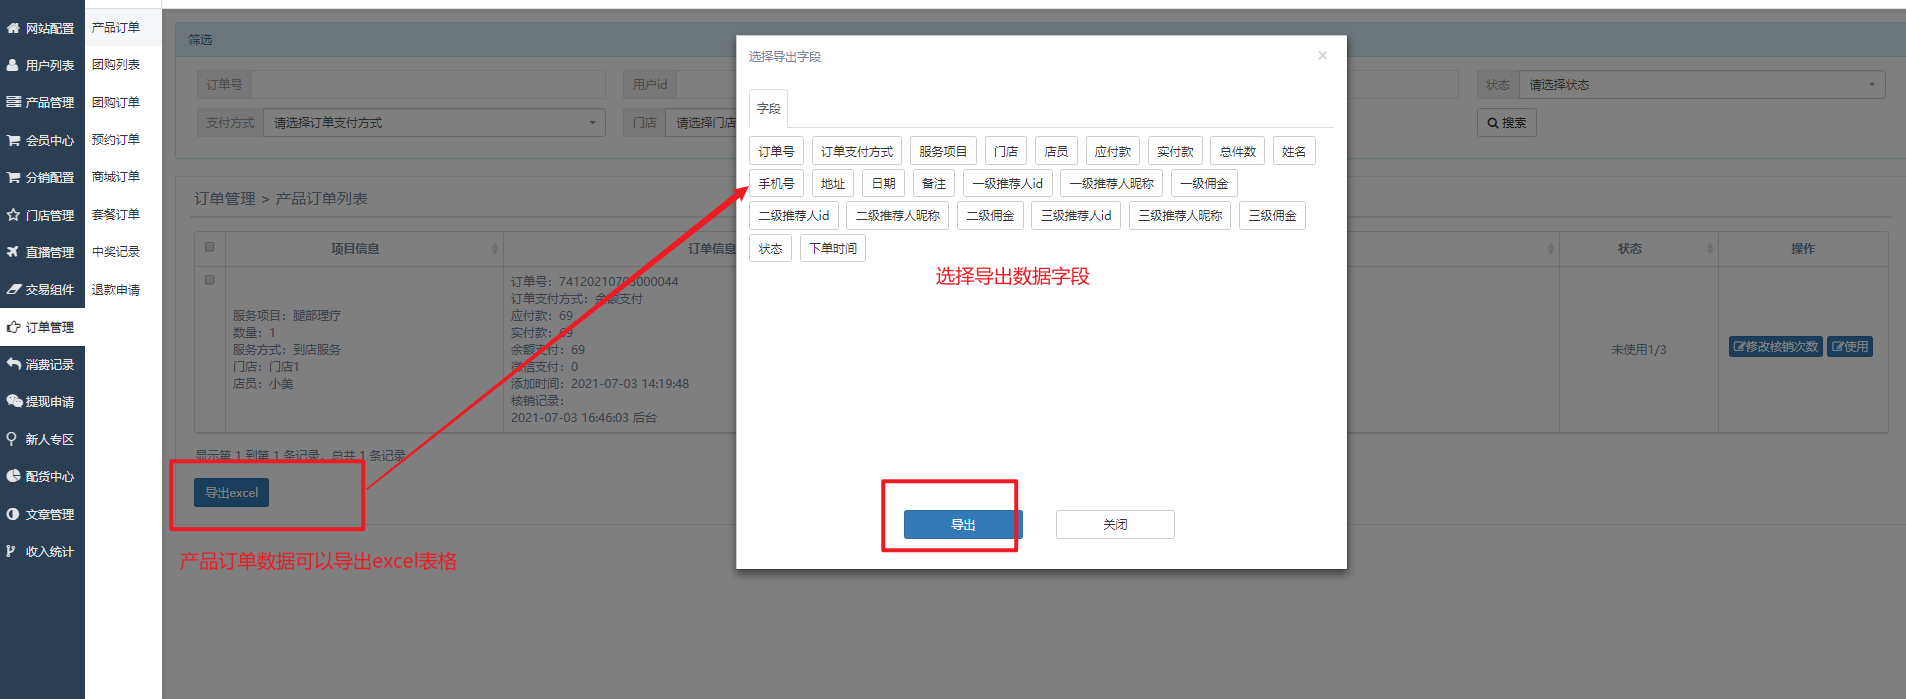Image resolution: width=1906 pixels, height=699 pixels.
Task: Open the 团购订单 submenu item
Action: [x=116, y=102]
